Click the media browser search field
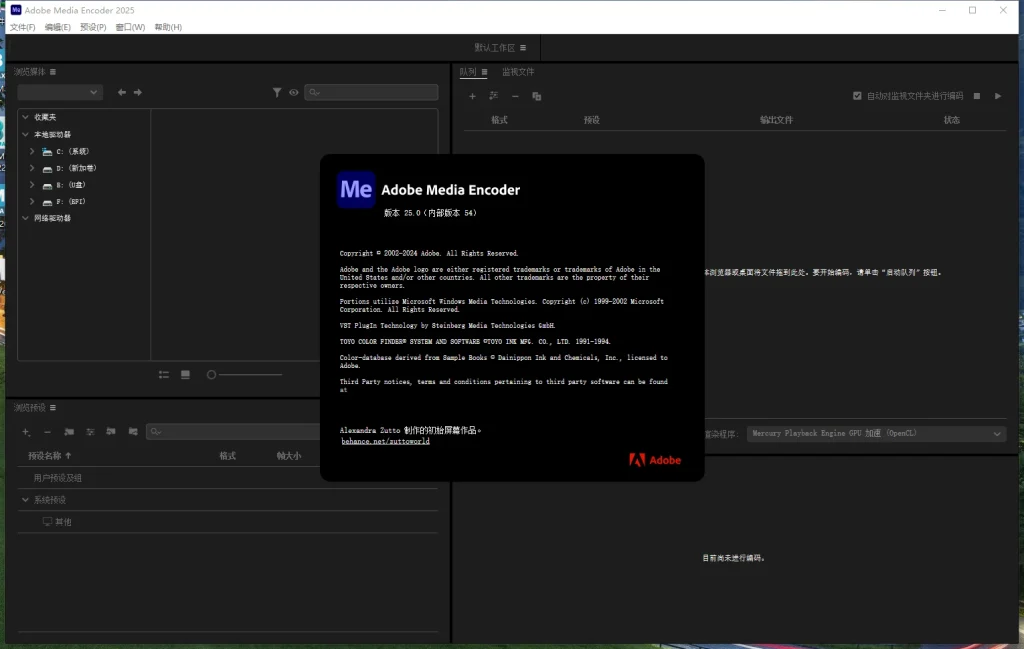Viewport: 1024px width, 649px height. tap(371, 93)
